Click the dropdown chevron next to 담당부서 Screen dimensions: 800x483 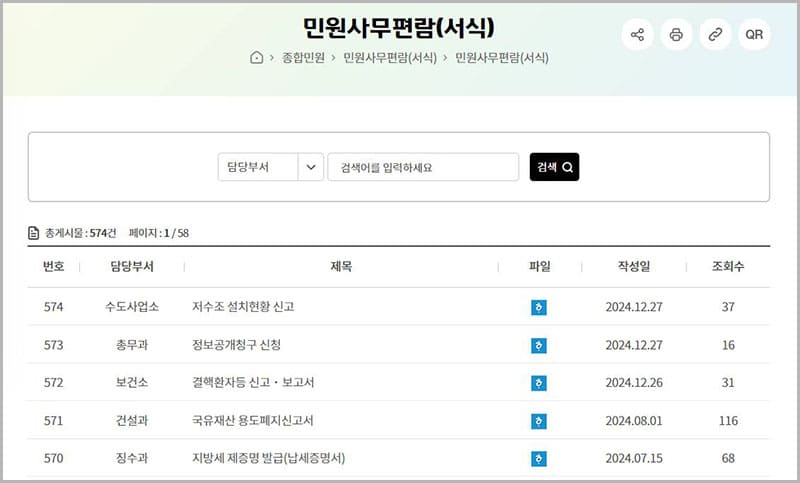311,167
